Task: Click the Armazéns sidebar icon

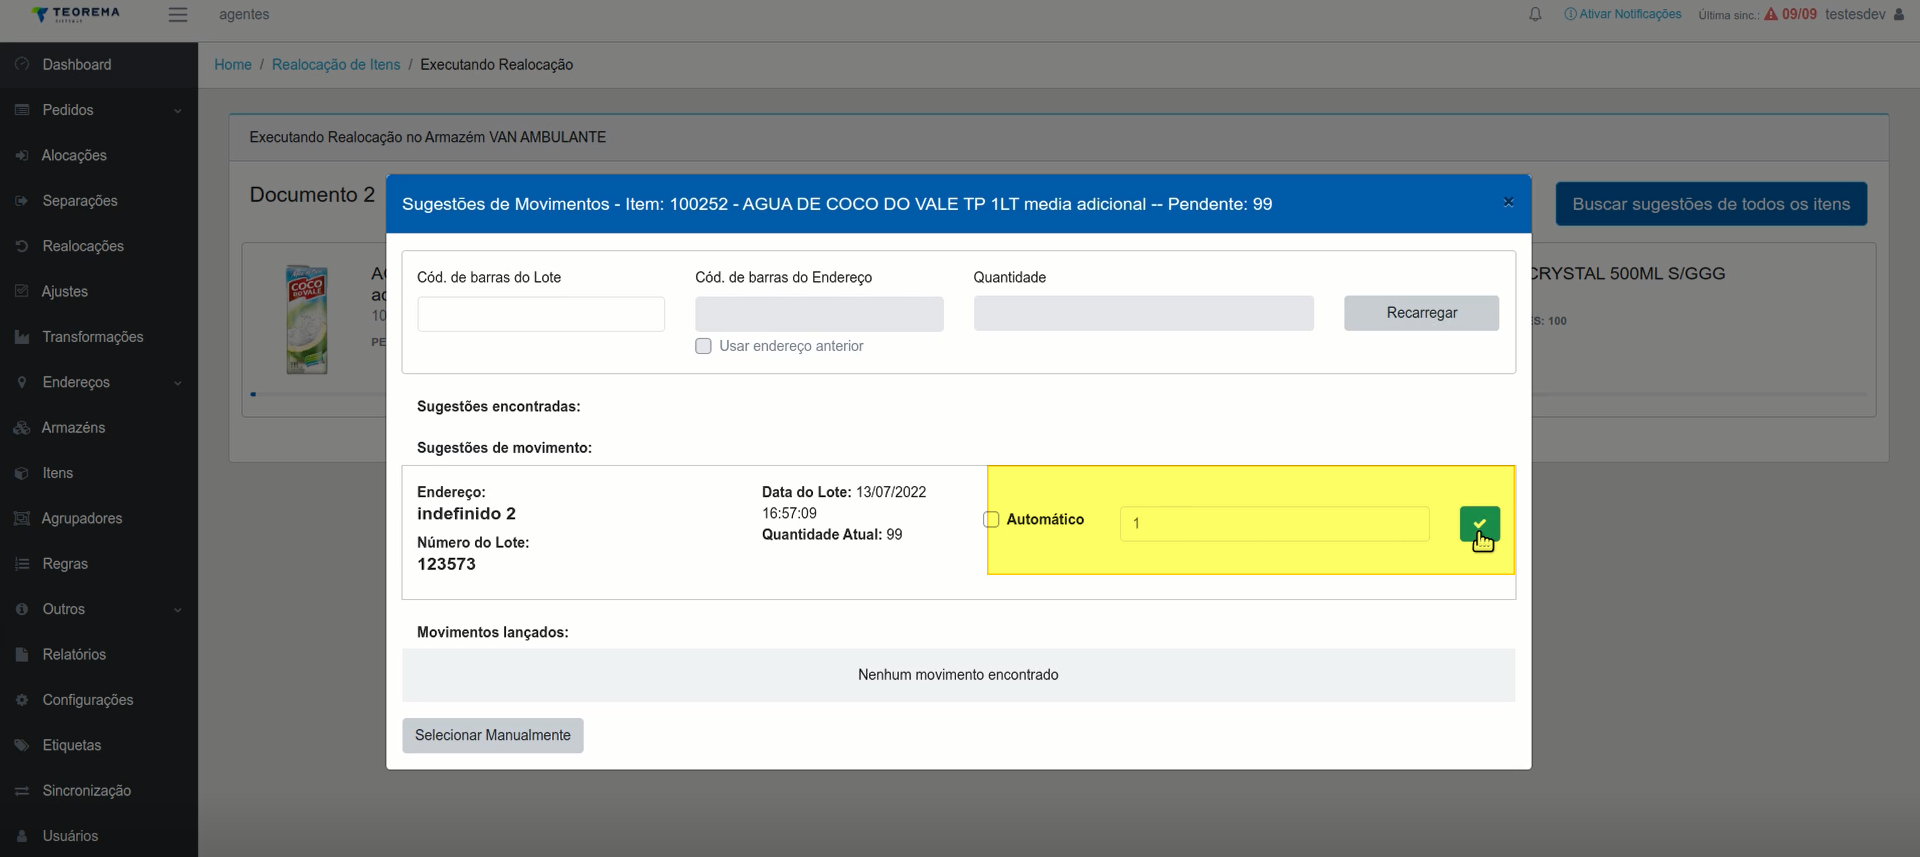Action: pos(22,428)
